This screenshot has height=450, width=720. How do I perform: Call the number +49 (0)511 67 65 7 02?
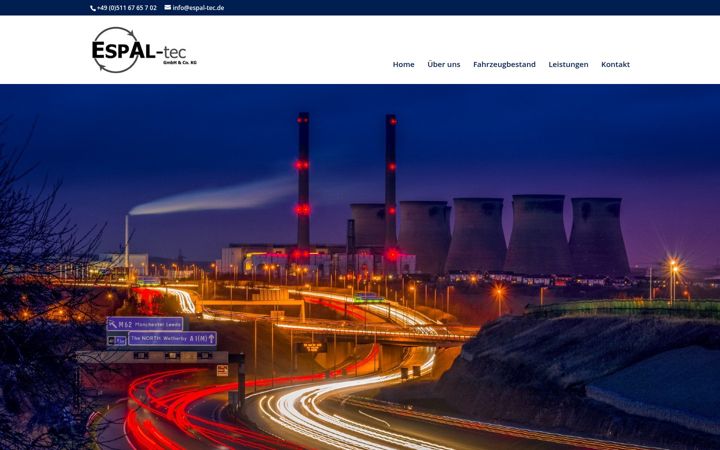point(127,8)
